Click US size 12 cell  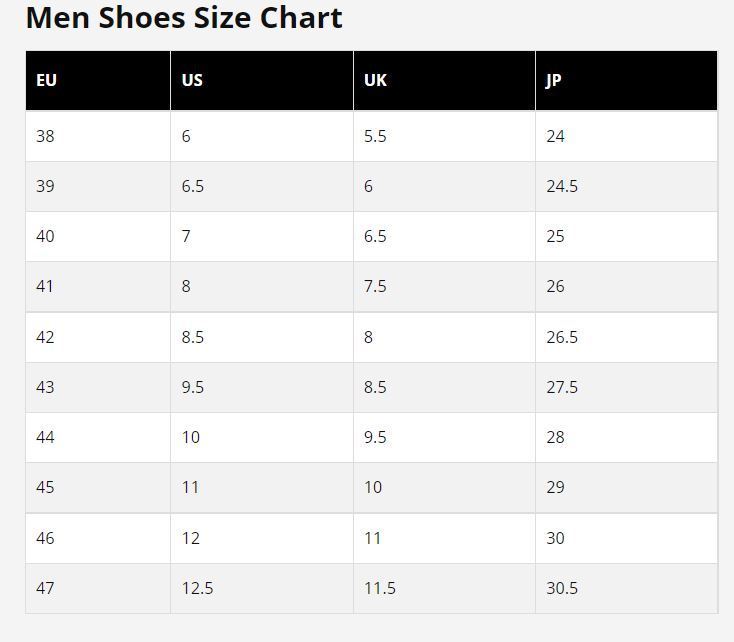point(262,539)
